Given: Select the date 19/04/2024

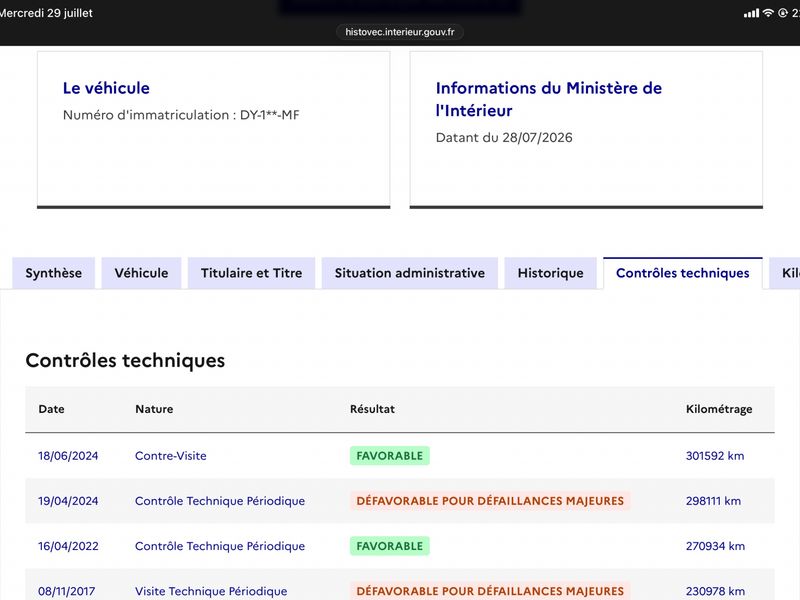Looking at the screenshot, I should point(68,501).
